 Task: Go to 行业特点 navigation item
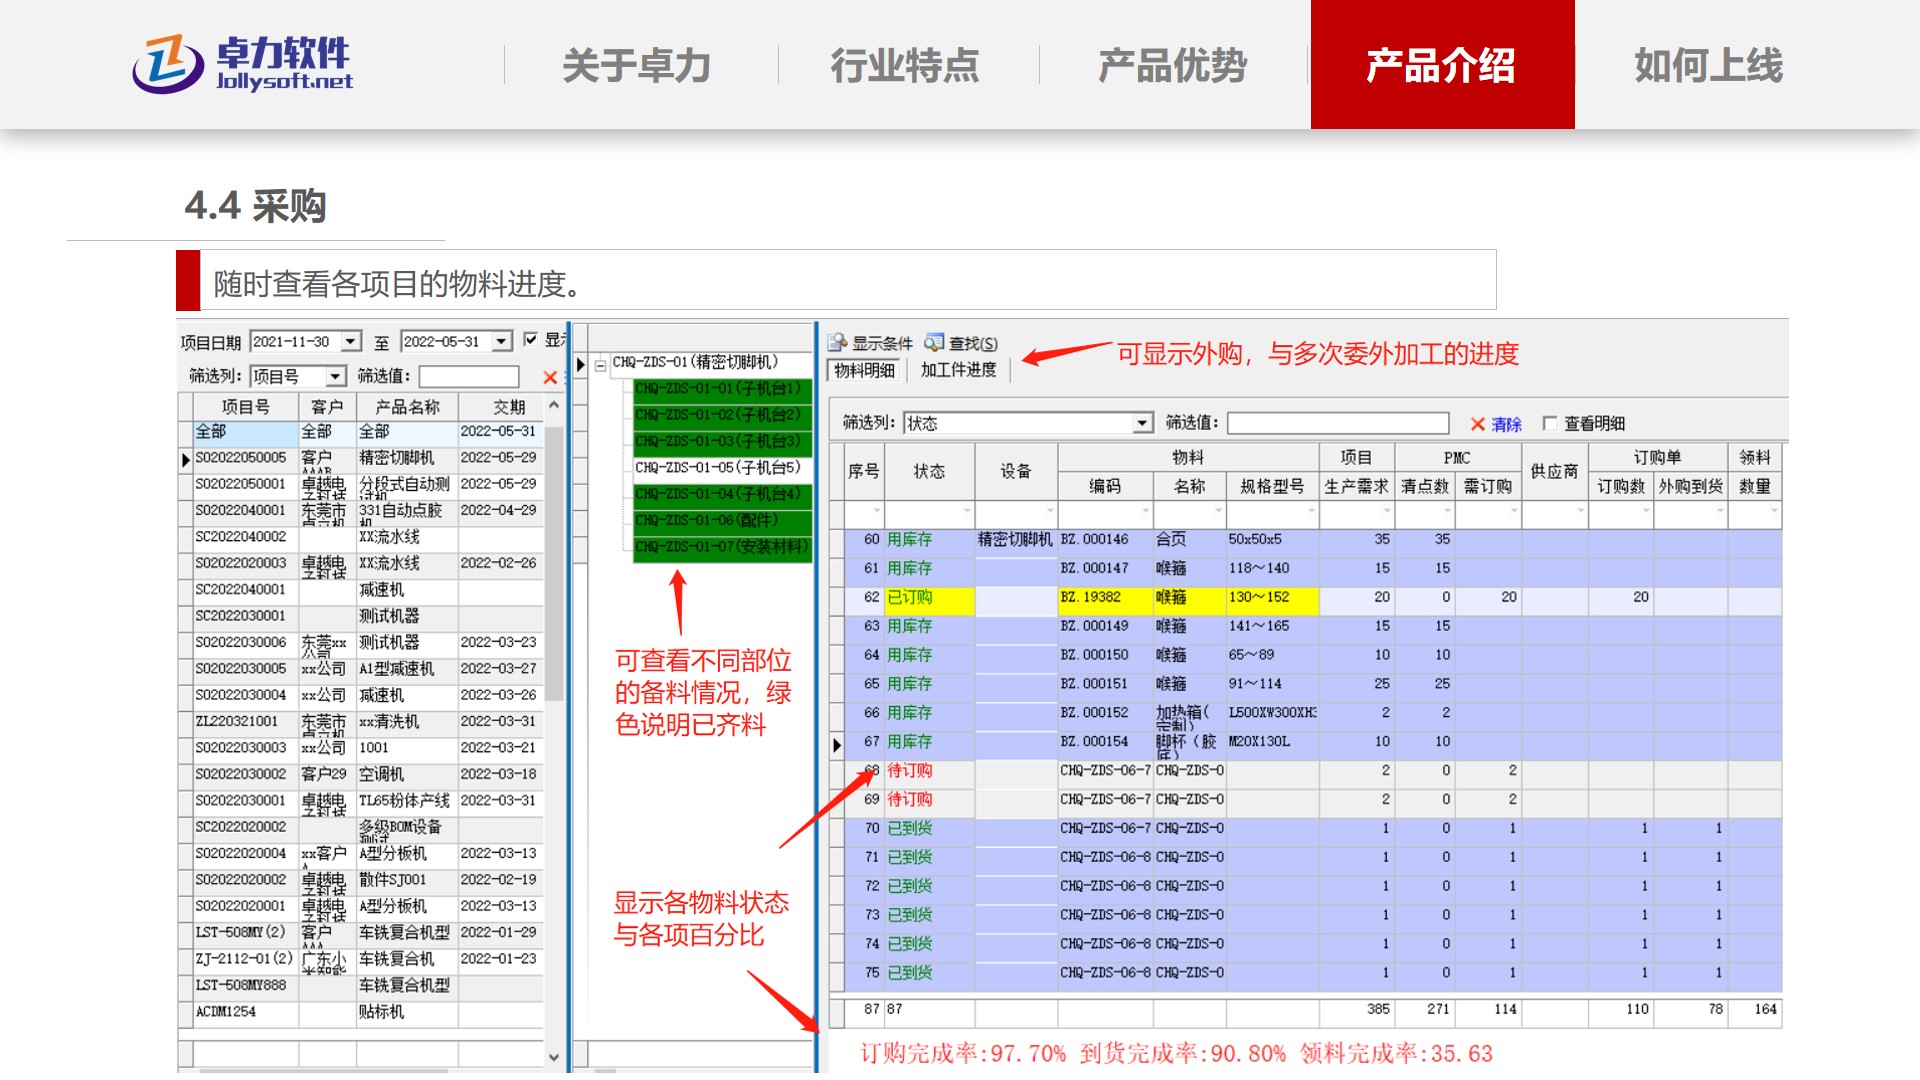(x=905, y=65)
